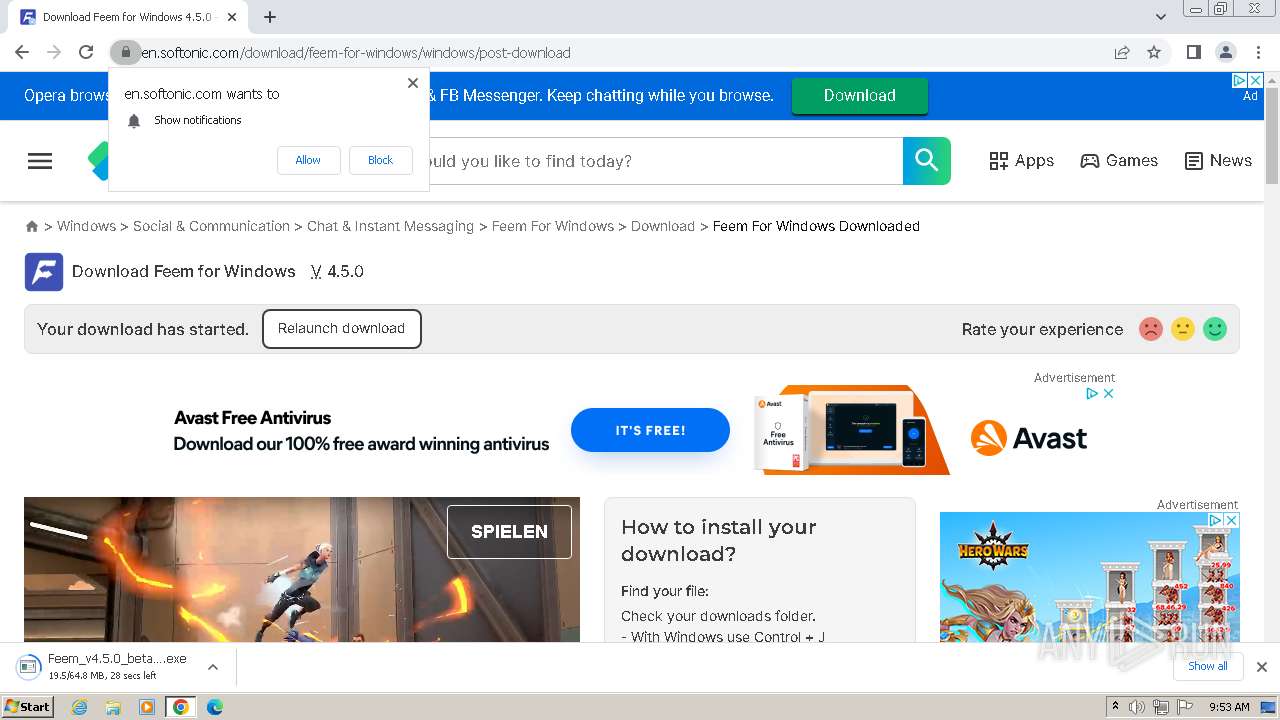Open the volume tray icon
Viewport: 1280px width, 720px height.
tap(1137, 707)
